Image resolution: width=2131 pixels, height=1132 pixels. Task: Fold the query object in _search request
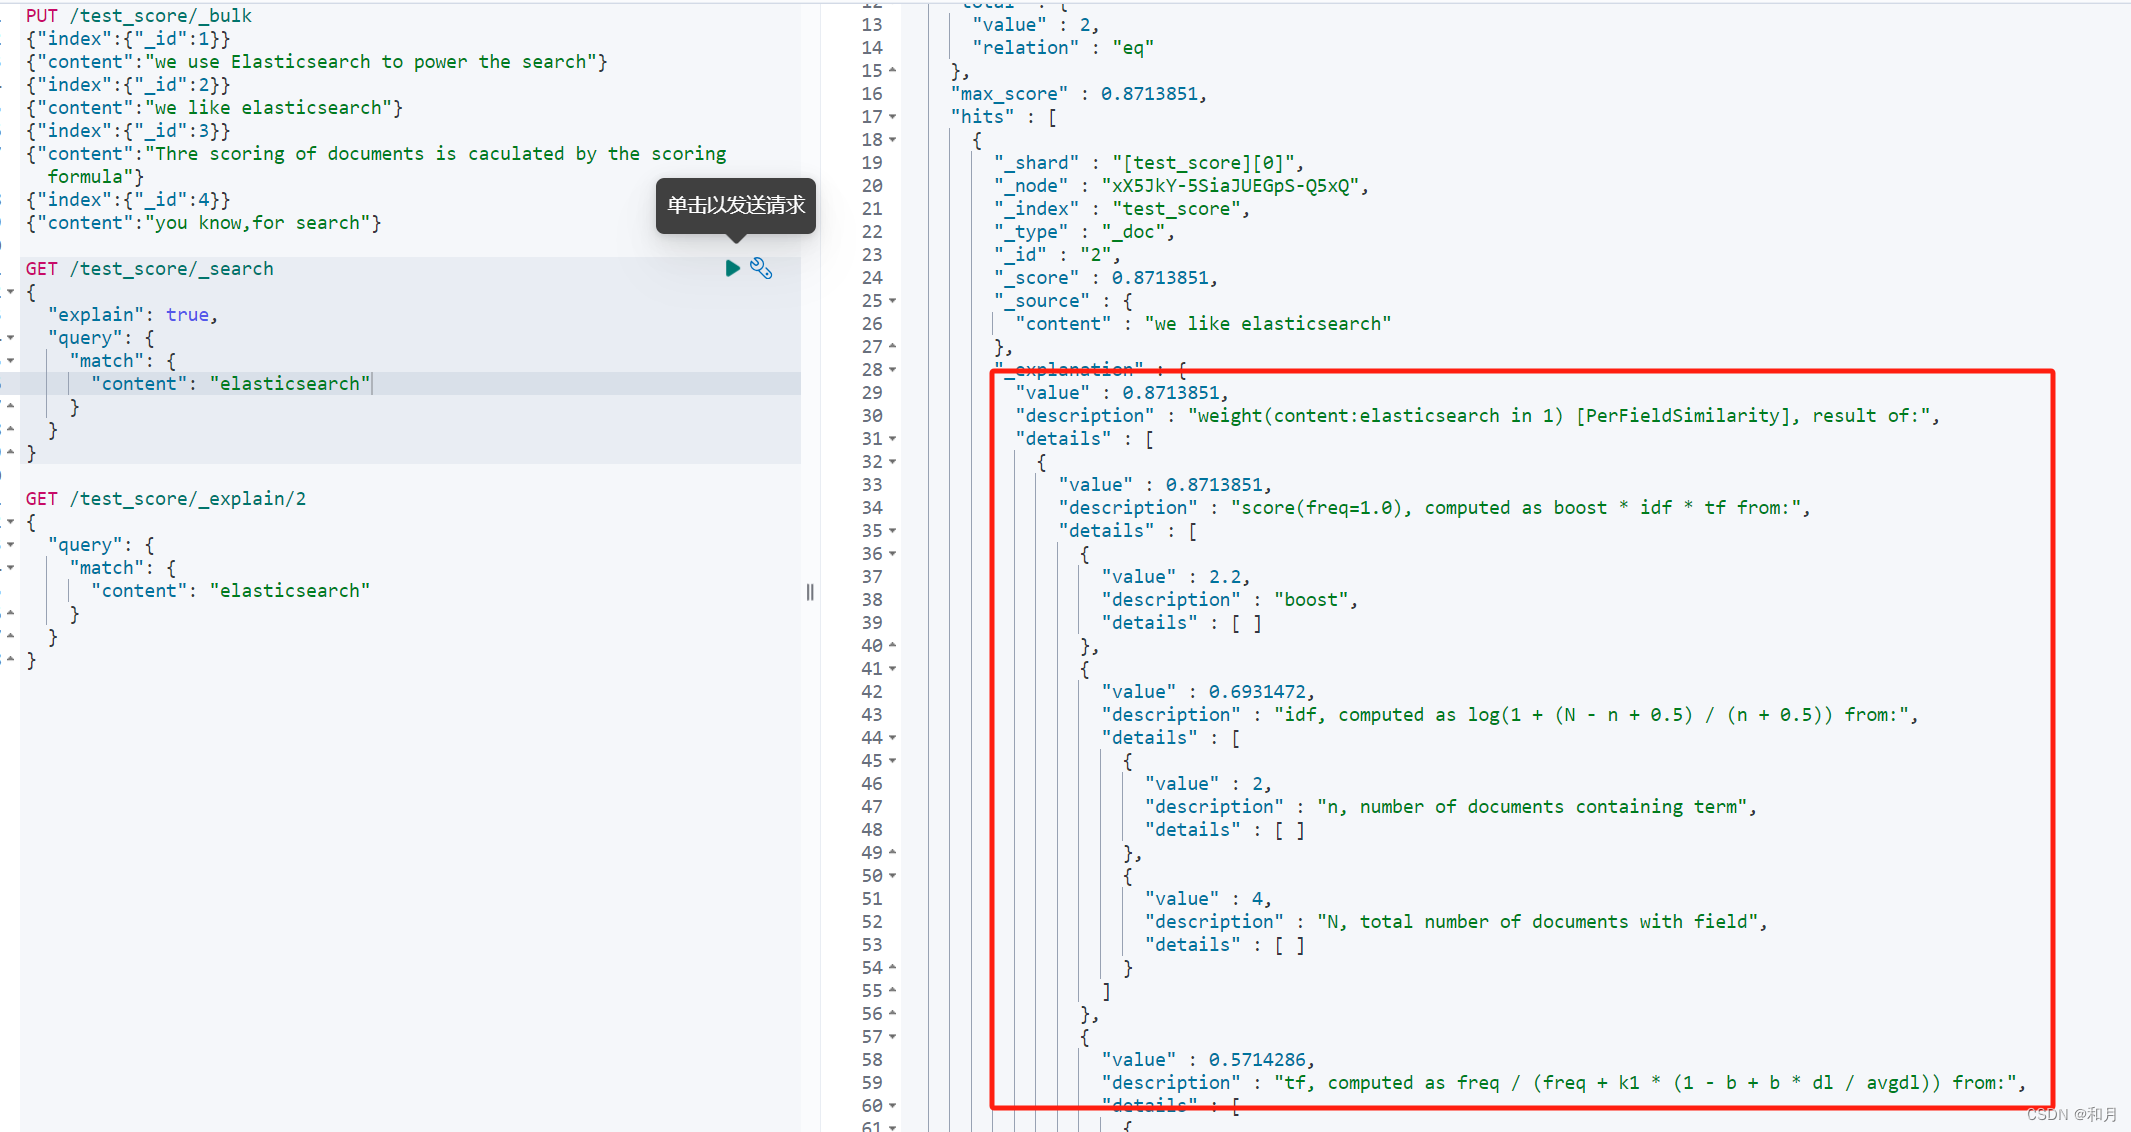(10, 338)
